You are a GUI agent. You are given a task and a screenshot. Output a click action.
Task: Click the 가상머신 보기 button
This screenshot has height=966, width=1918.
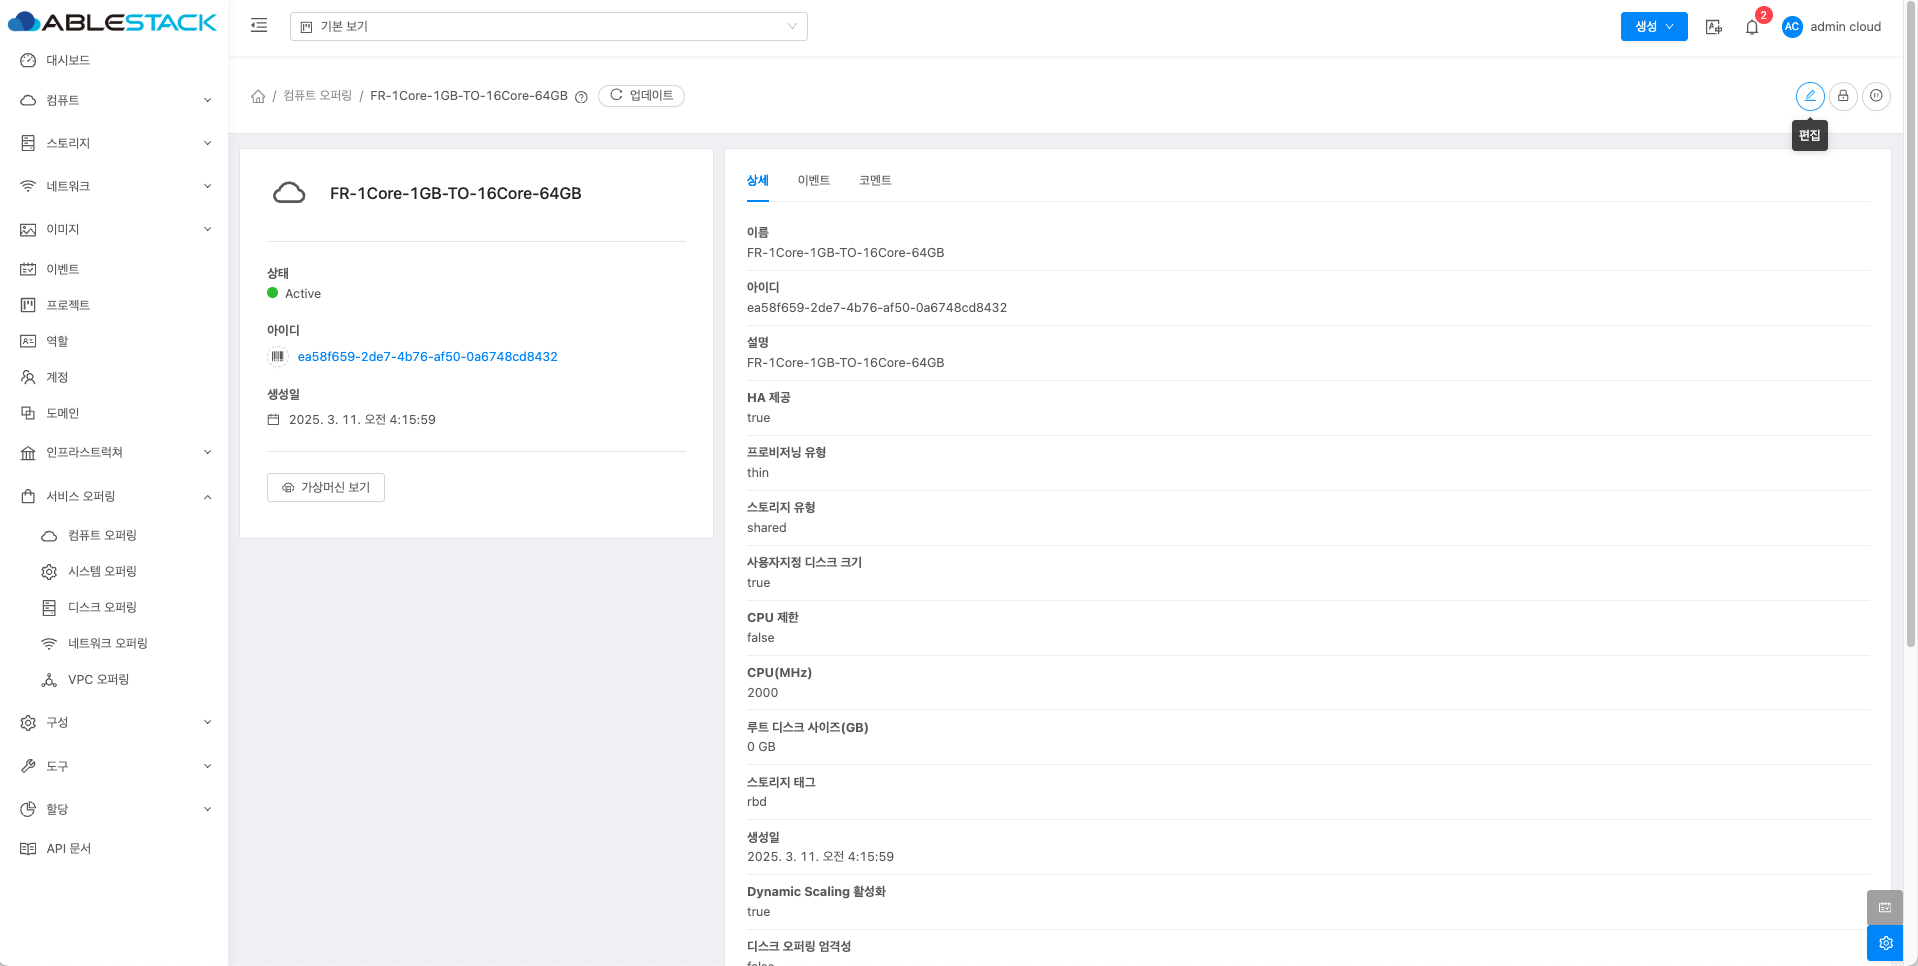click(326, 487)
